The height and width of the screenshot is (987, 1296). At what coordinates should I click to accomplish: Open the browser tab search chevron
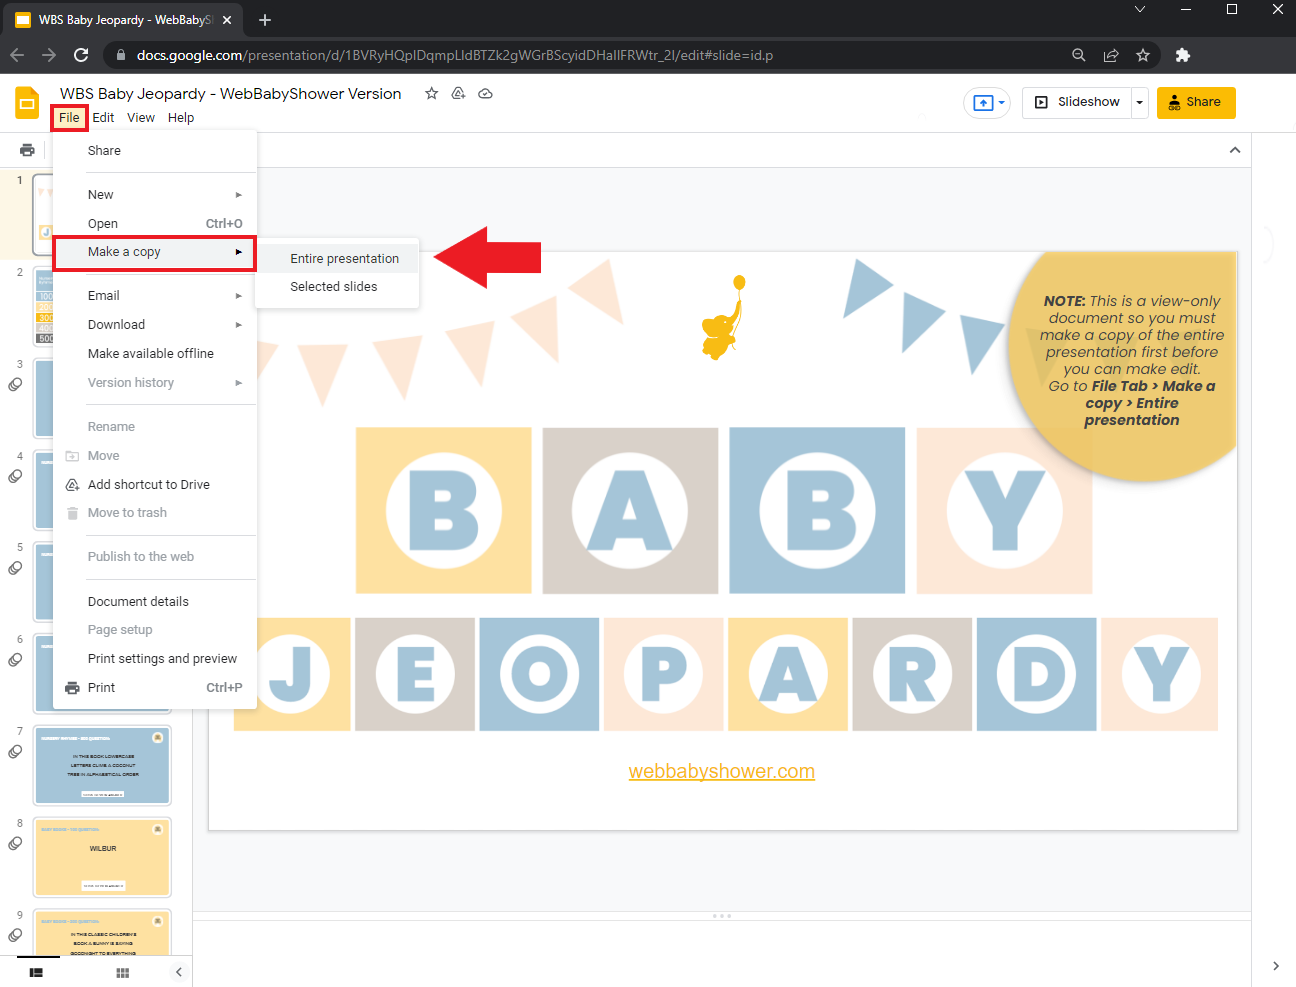pyautogui.click(x=1140, y=9)
